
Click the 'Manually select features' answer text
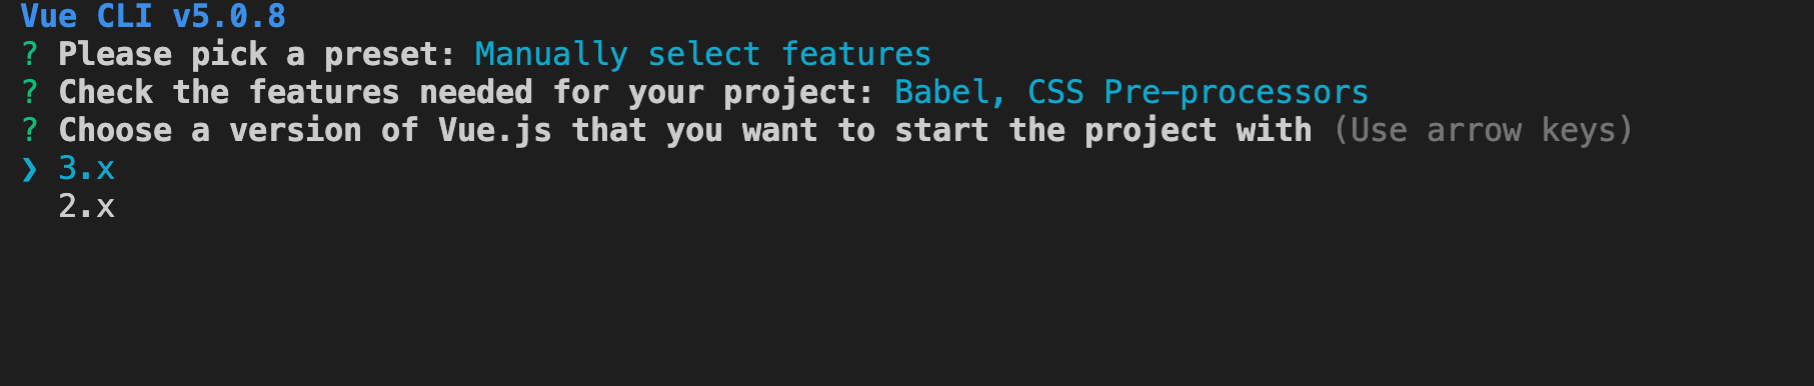click(x=703, y=54)
